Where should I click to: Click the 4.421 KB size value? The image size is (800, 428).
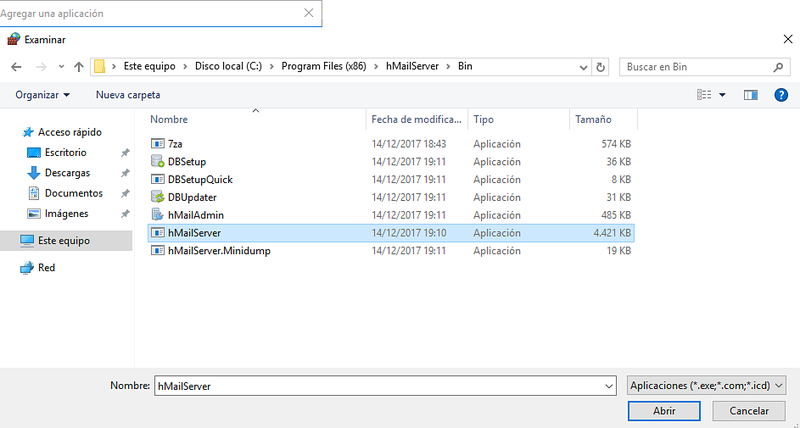[612, 233]
